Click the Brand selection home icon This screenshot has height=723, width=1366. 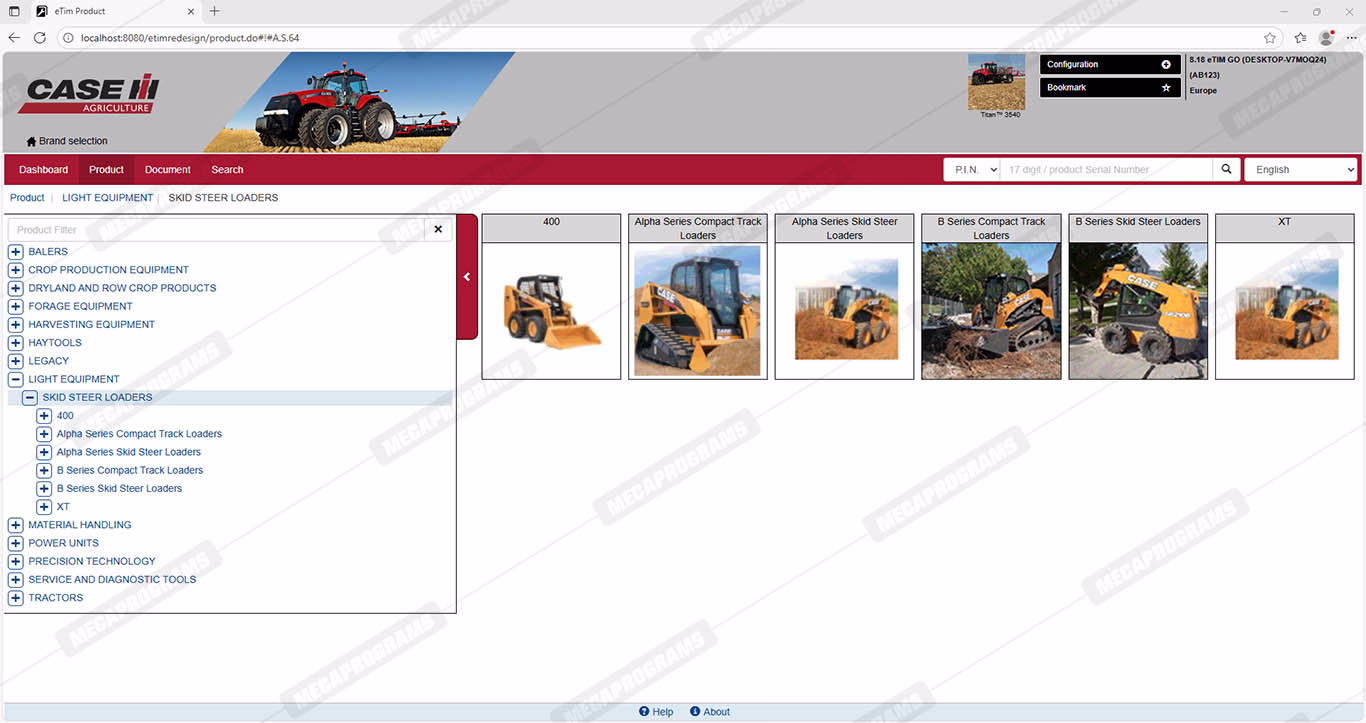click(x=31, y=142)
